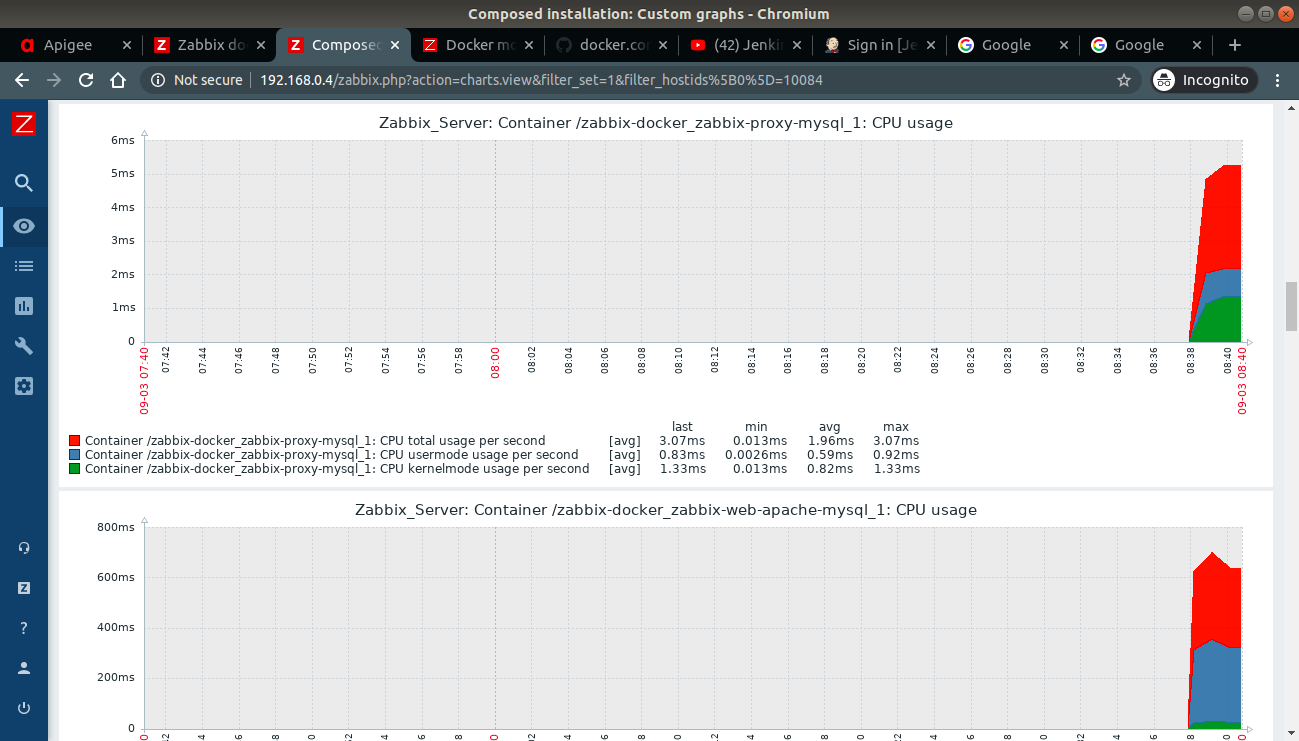
Task: Open the Monitoring section with the eye icon
Action: pos(23,226)
